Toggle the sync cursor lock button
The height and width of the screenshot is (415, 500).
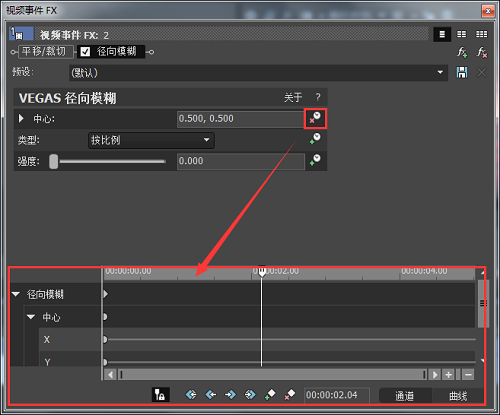click(161, 395)
